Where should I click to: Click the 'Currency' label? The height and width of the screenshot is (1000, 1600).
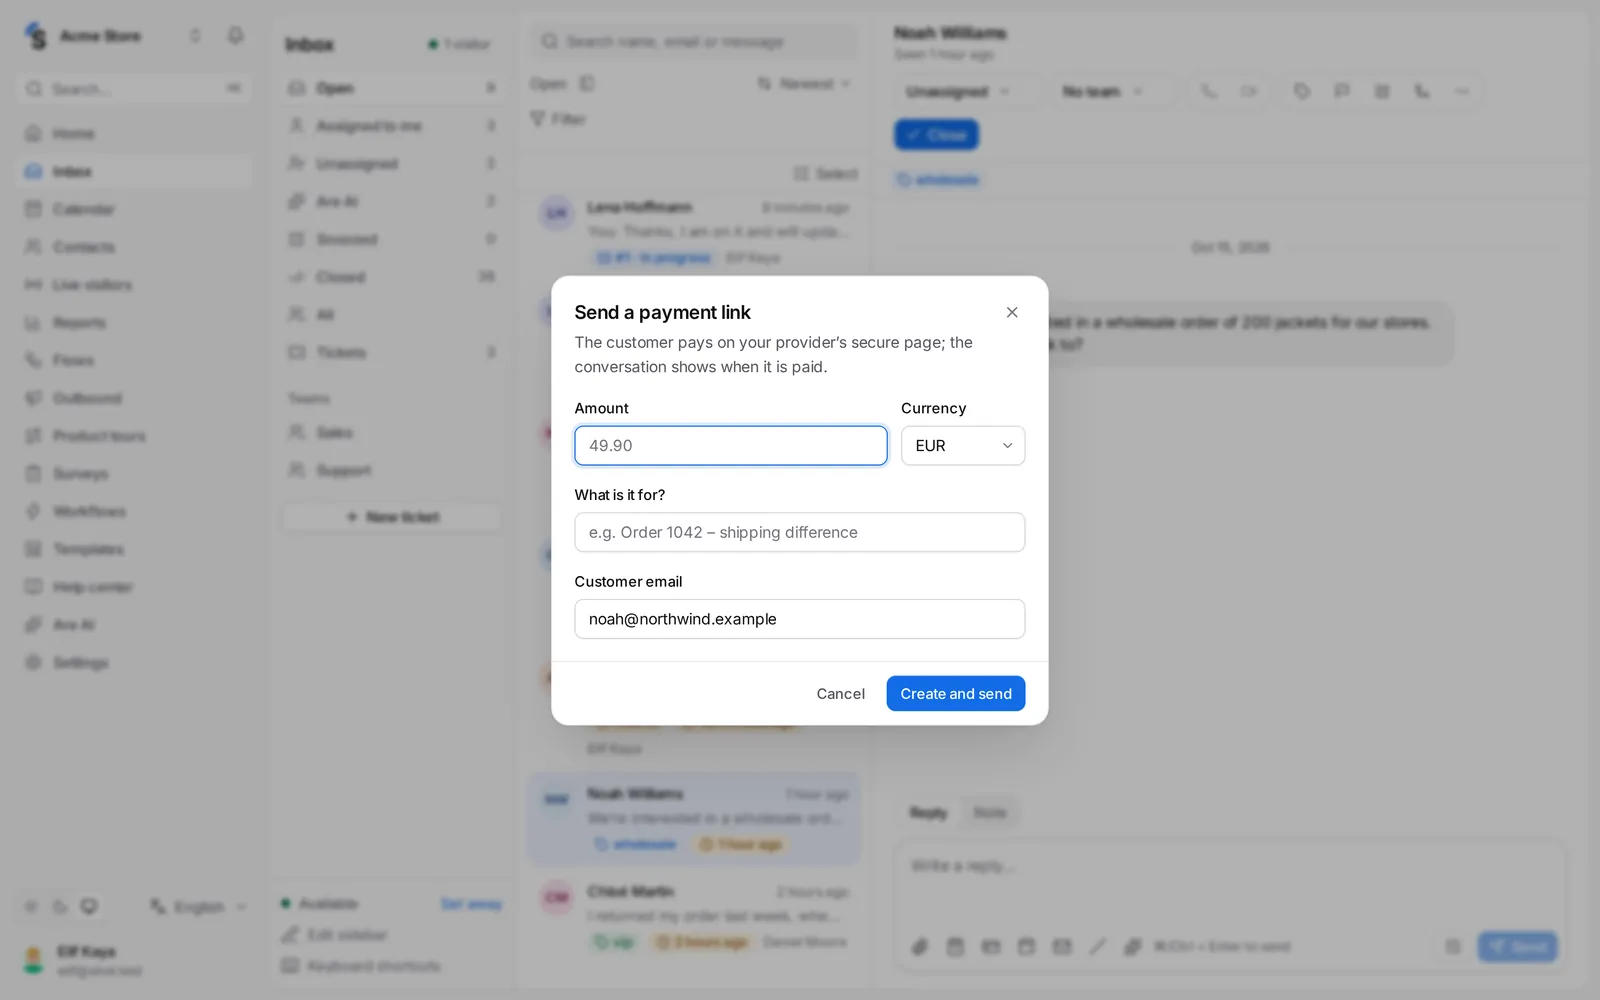(933, 408)
